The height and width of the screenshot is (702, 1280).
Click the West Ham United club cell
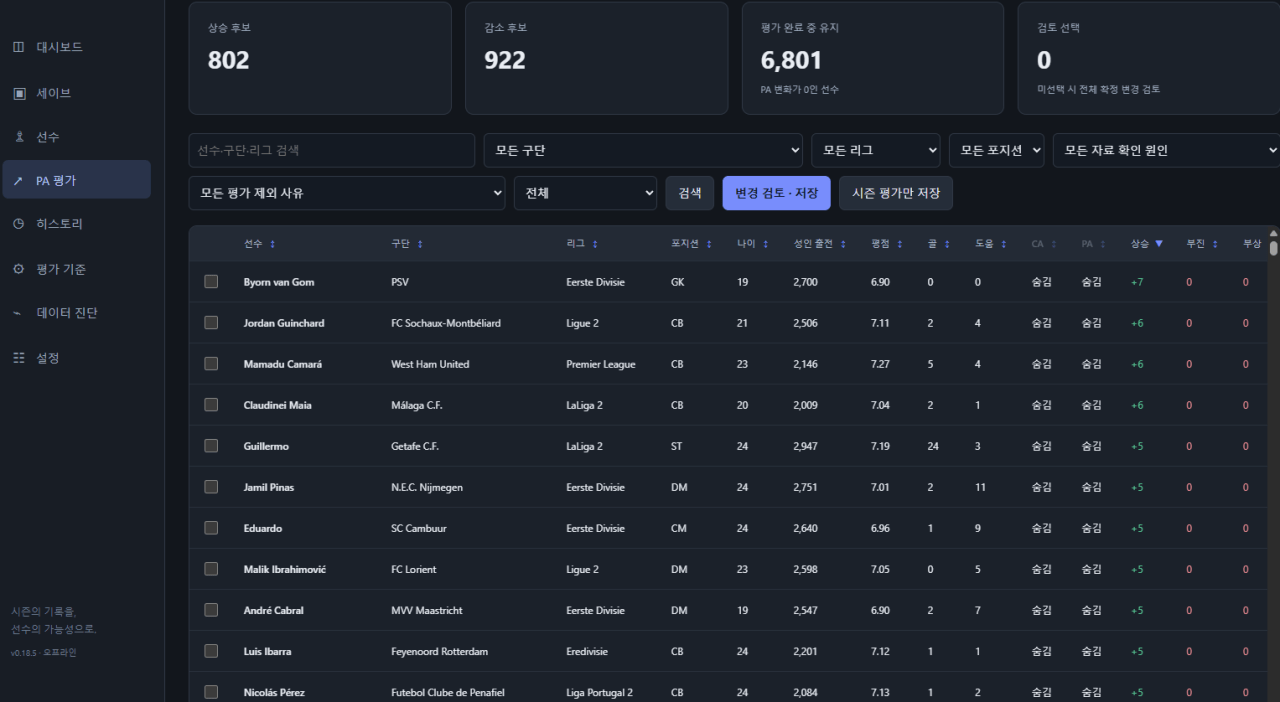coord(430,364)
